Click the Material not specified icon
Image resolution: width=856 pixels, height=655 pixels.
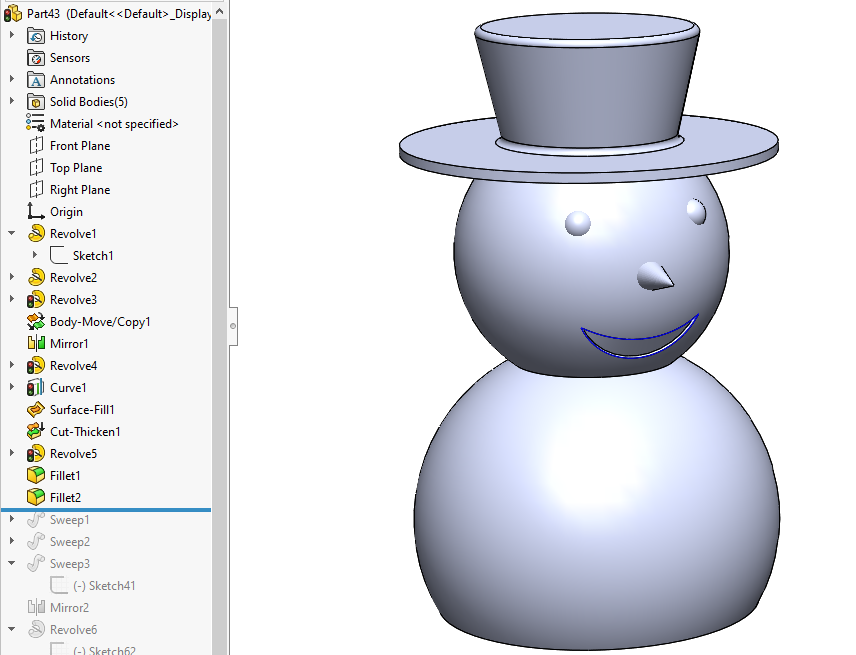click(x=36, y=124)
